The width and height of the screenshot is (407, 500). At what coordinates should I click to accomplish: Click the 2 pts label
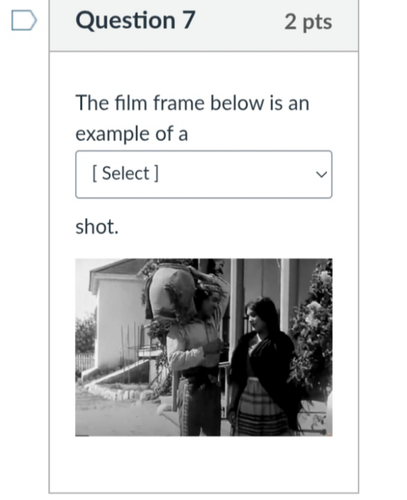[x=308, y=22]
